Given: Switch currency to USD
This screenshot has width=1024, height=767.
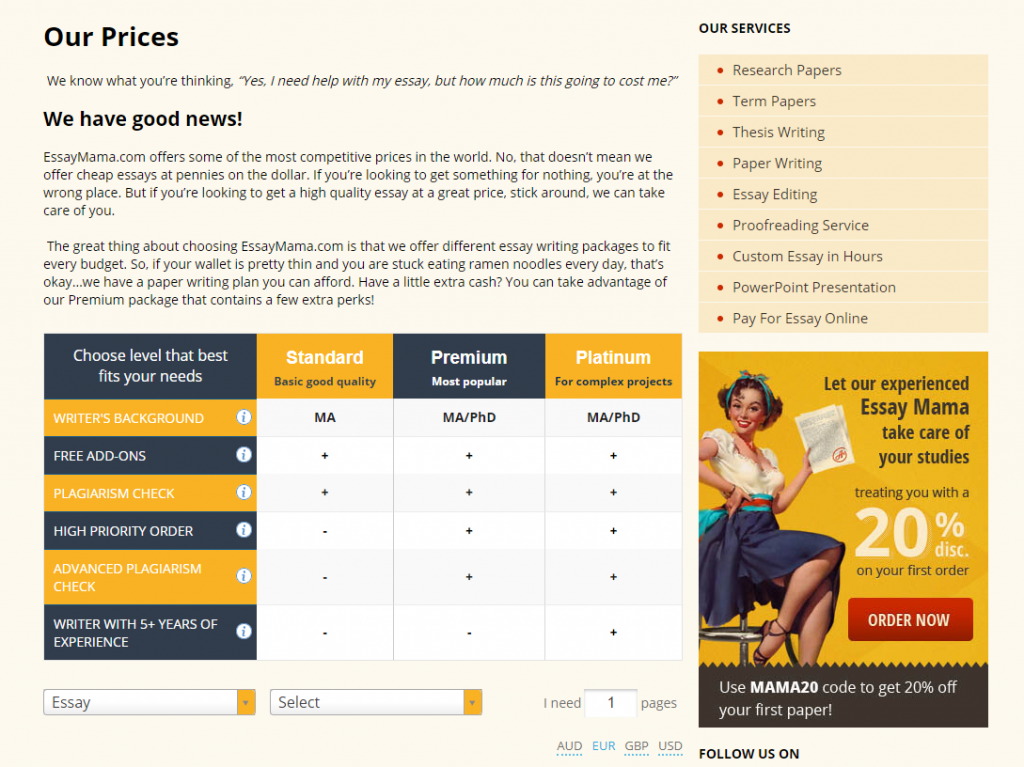Looking at the screenshot, I should pos(670,746).
